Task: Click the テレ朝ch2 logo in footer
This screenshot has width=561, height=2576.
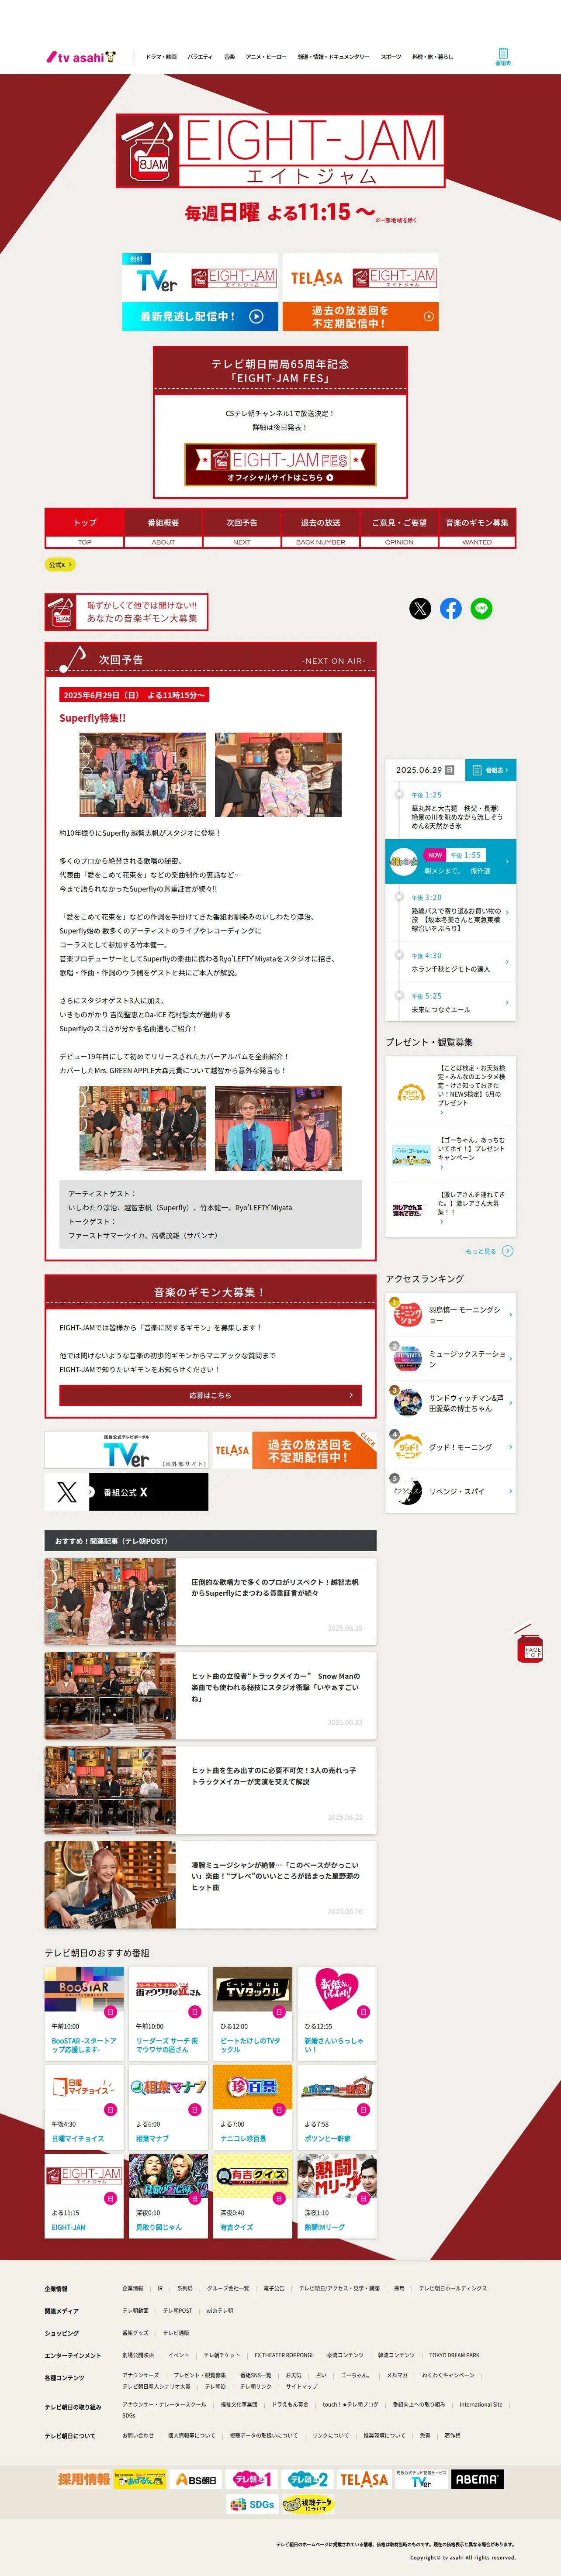Action: pos(307,2480)
